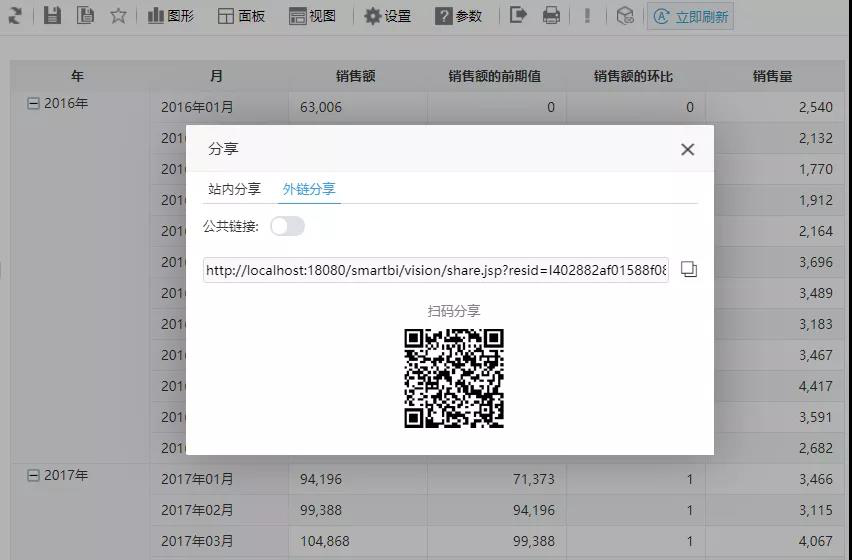Open the 面板 panel menu
The width and height of the screenshot is (852, 560).
pyautogui.click(x=241, y=16)
